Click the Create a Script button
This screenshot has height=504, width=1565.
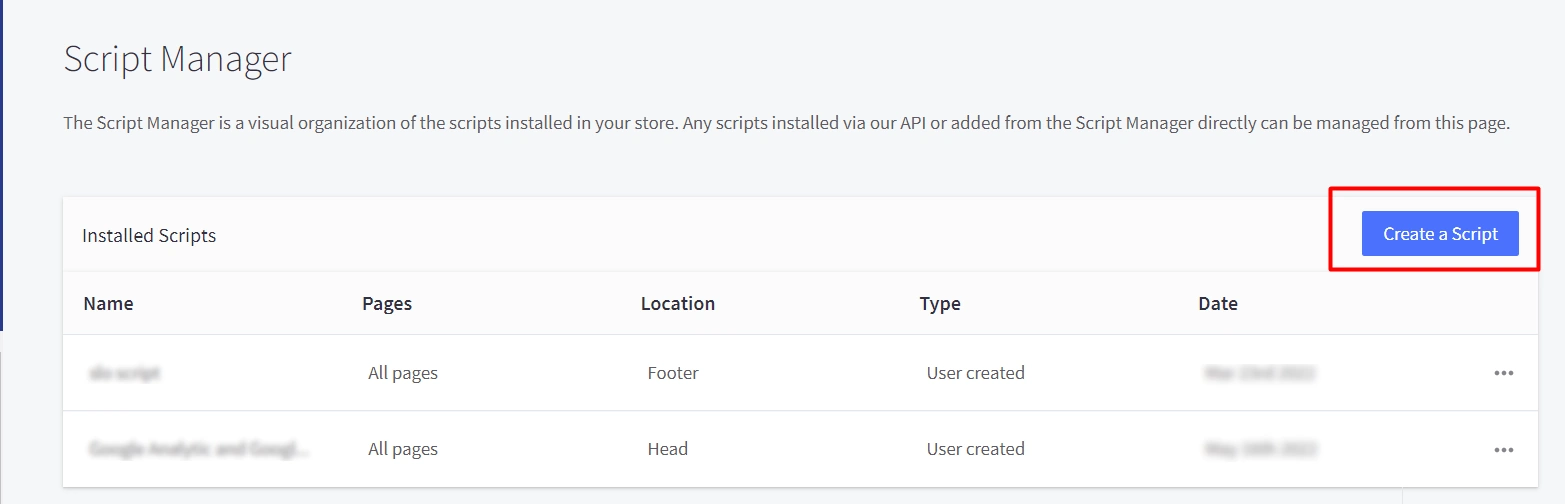pos(1440,234)
